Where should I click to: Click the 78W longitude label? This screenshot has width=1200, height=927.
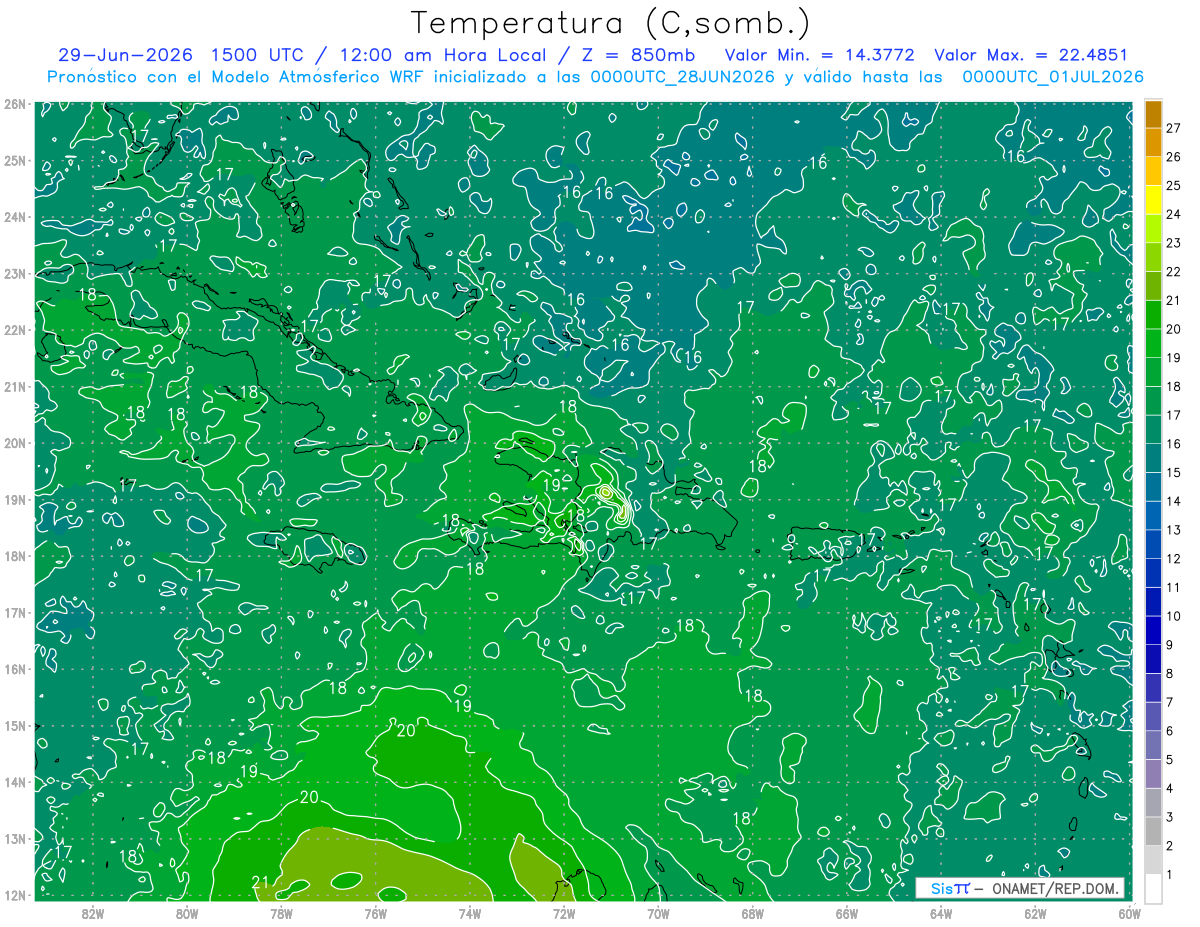(x=281, y=913)
